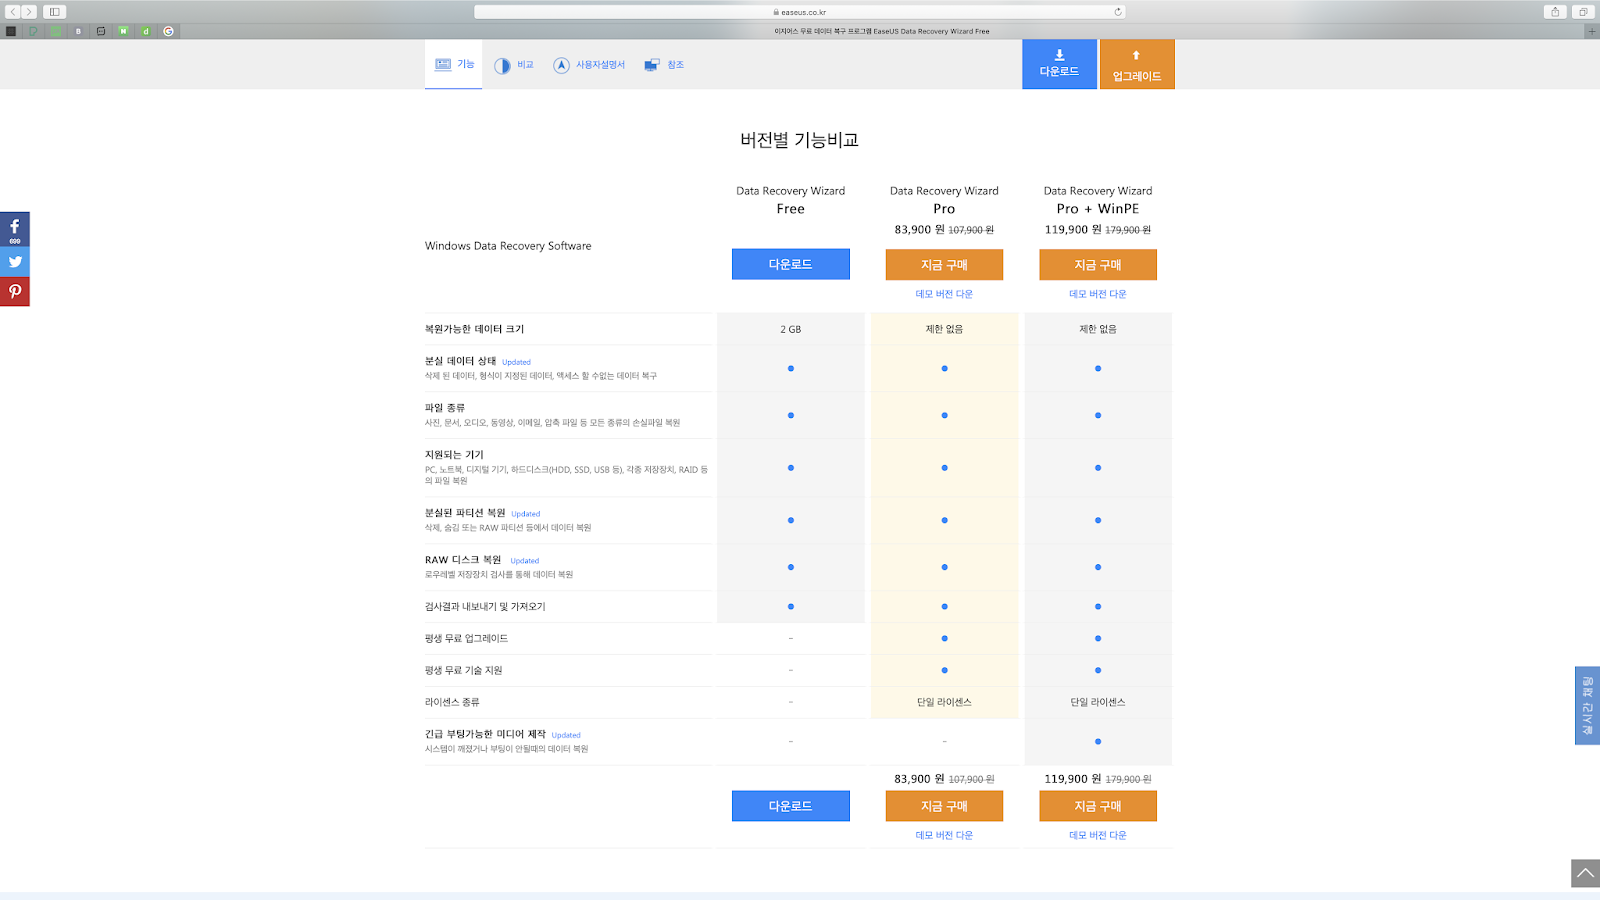Open the Google favorite icon

(x=168, y=31)
